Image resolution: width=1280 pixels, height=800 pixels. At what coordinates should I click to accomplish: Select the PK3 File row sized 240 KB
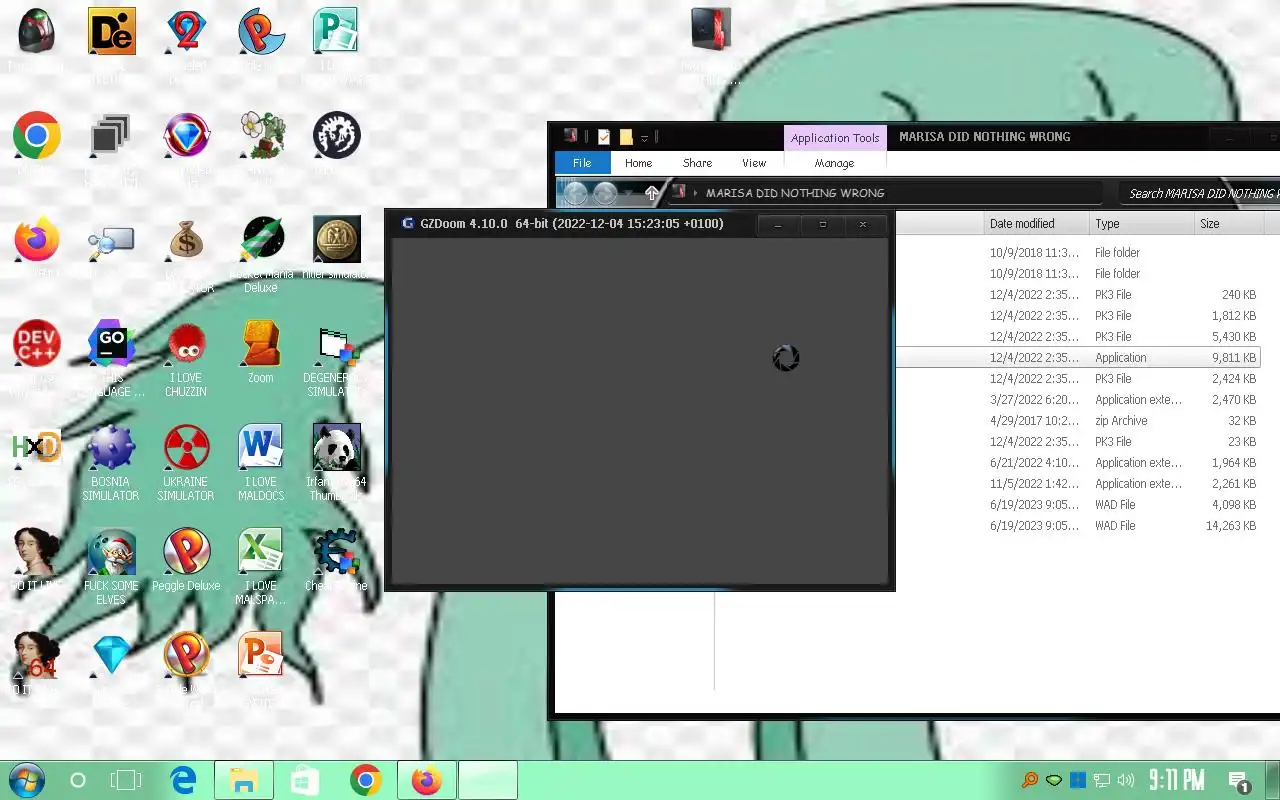1078,294
